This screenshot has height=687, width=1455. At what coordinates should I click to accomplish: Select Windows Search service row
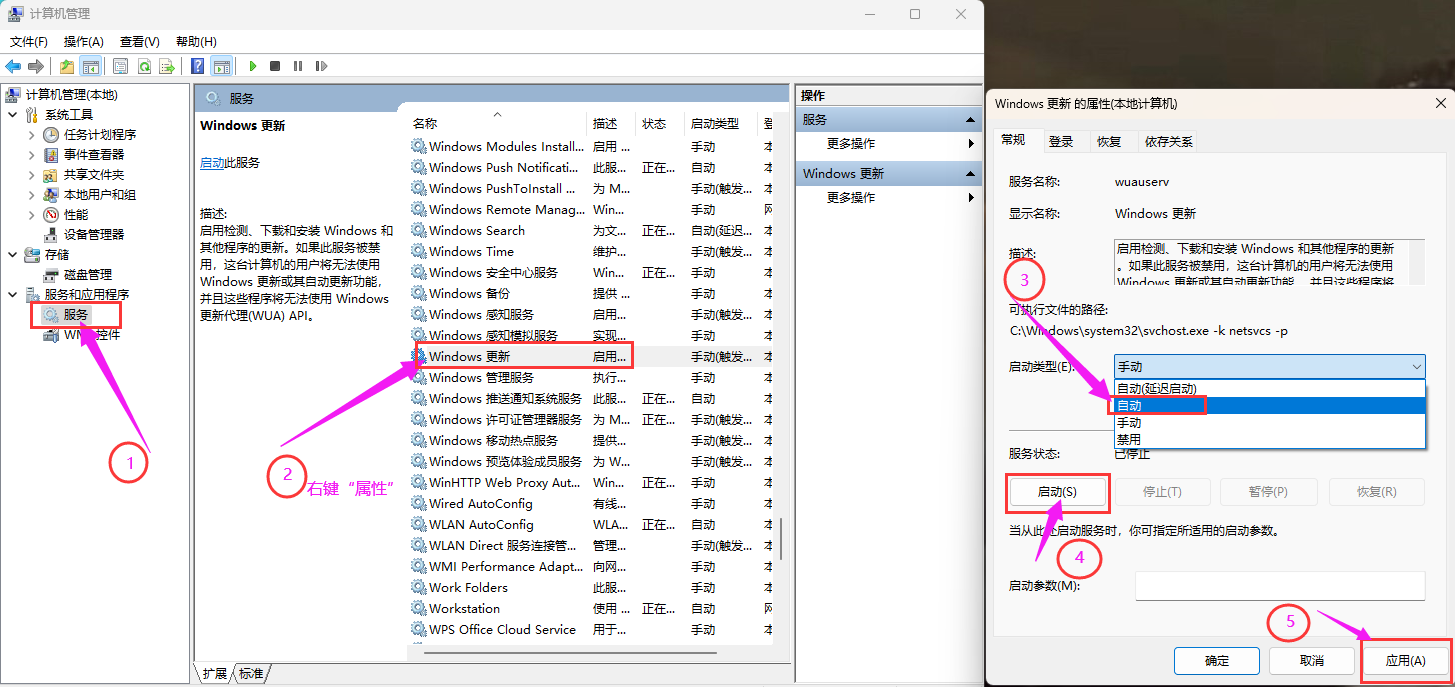477,230
